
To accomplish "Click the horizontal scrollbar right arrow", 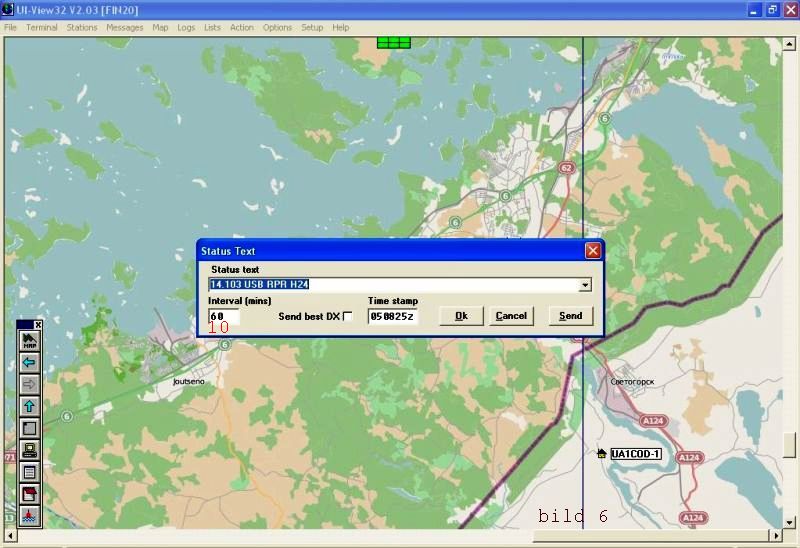I will coord(776,535).
